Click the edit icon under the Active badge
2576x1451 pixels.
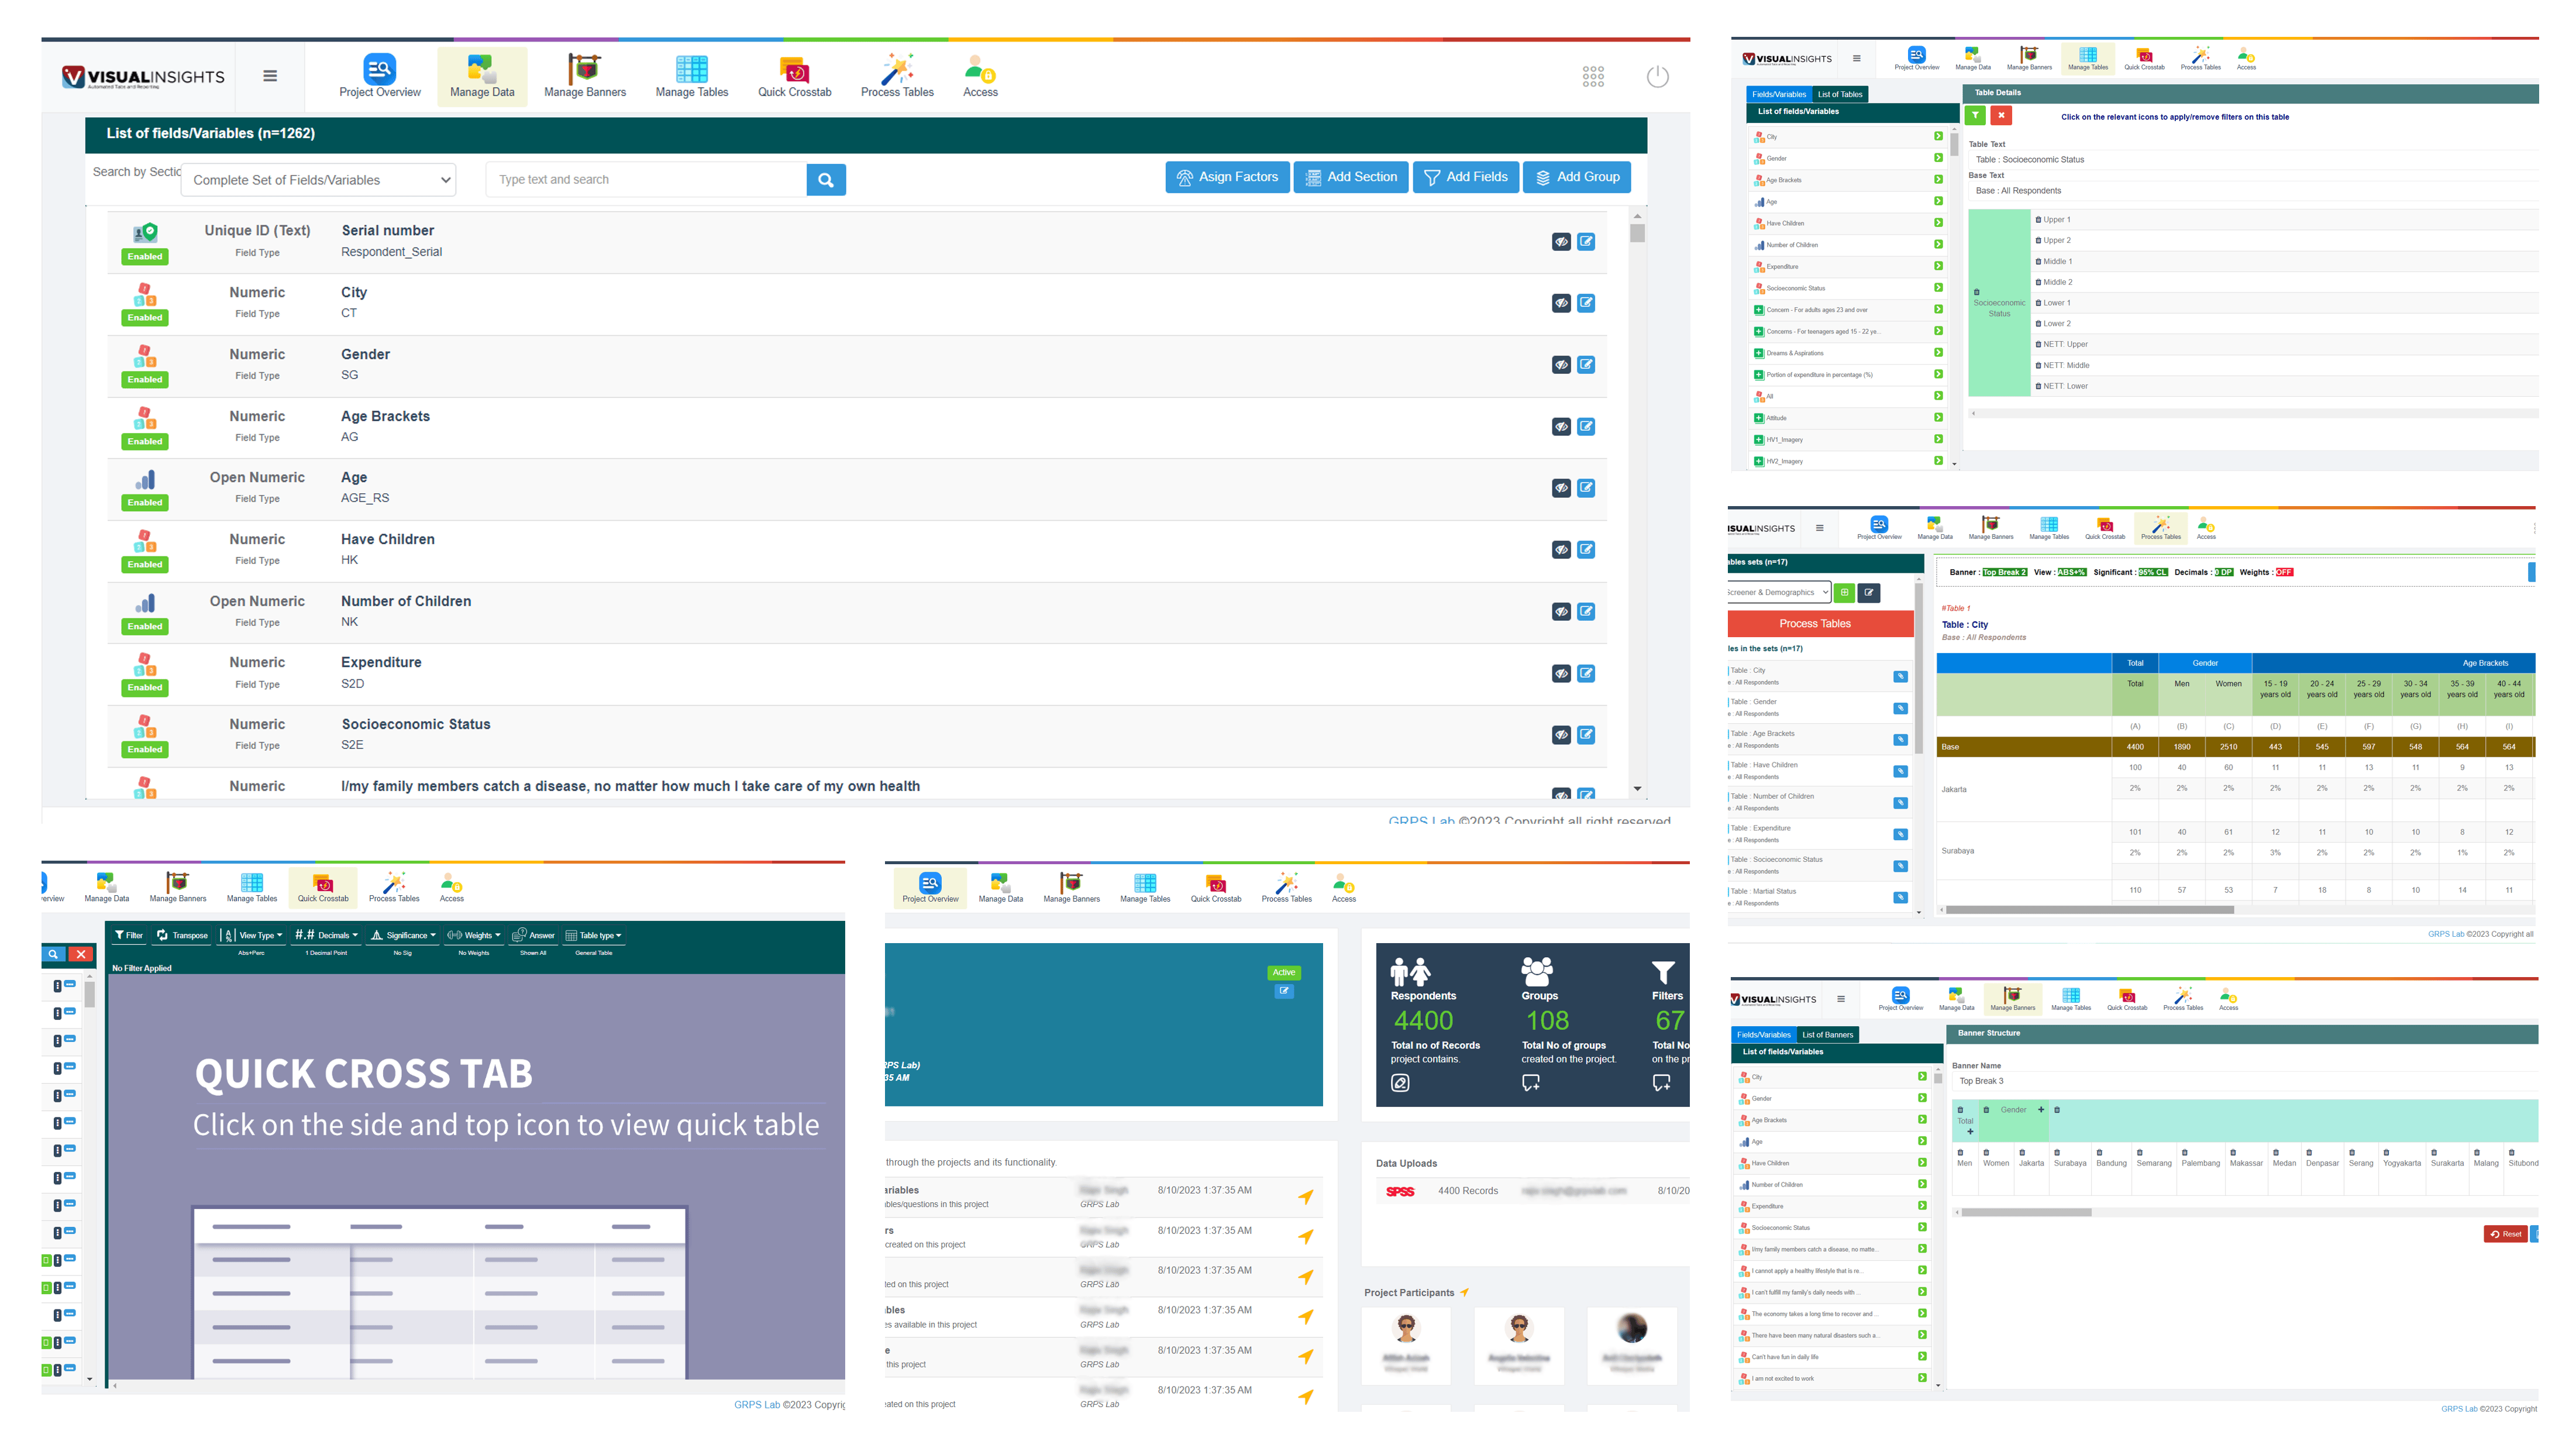pyautogui.click(x=1284, y=992)
